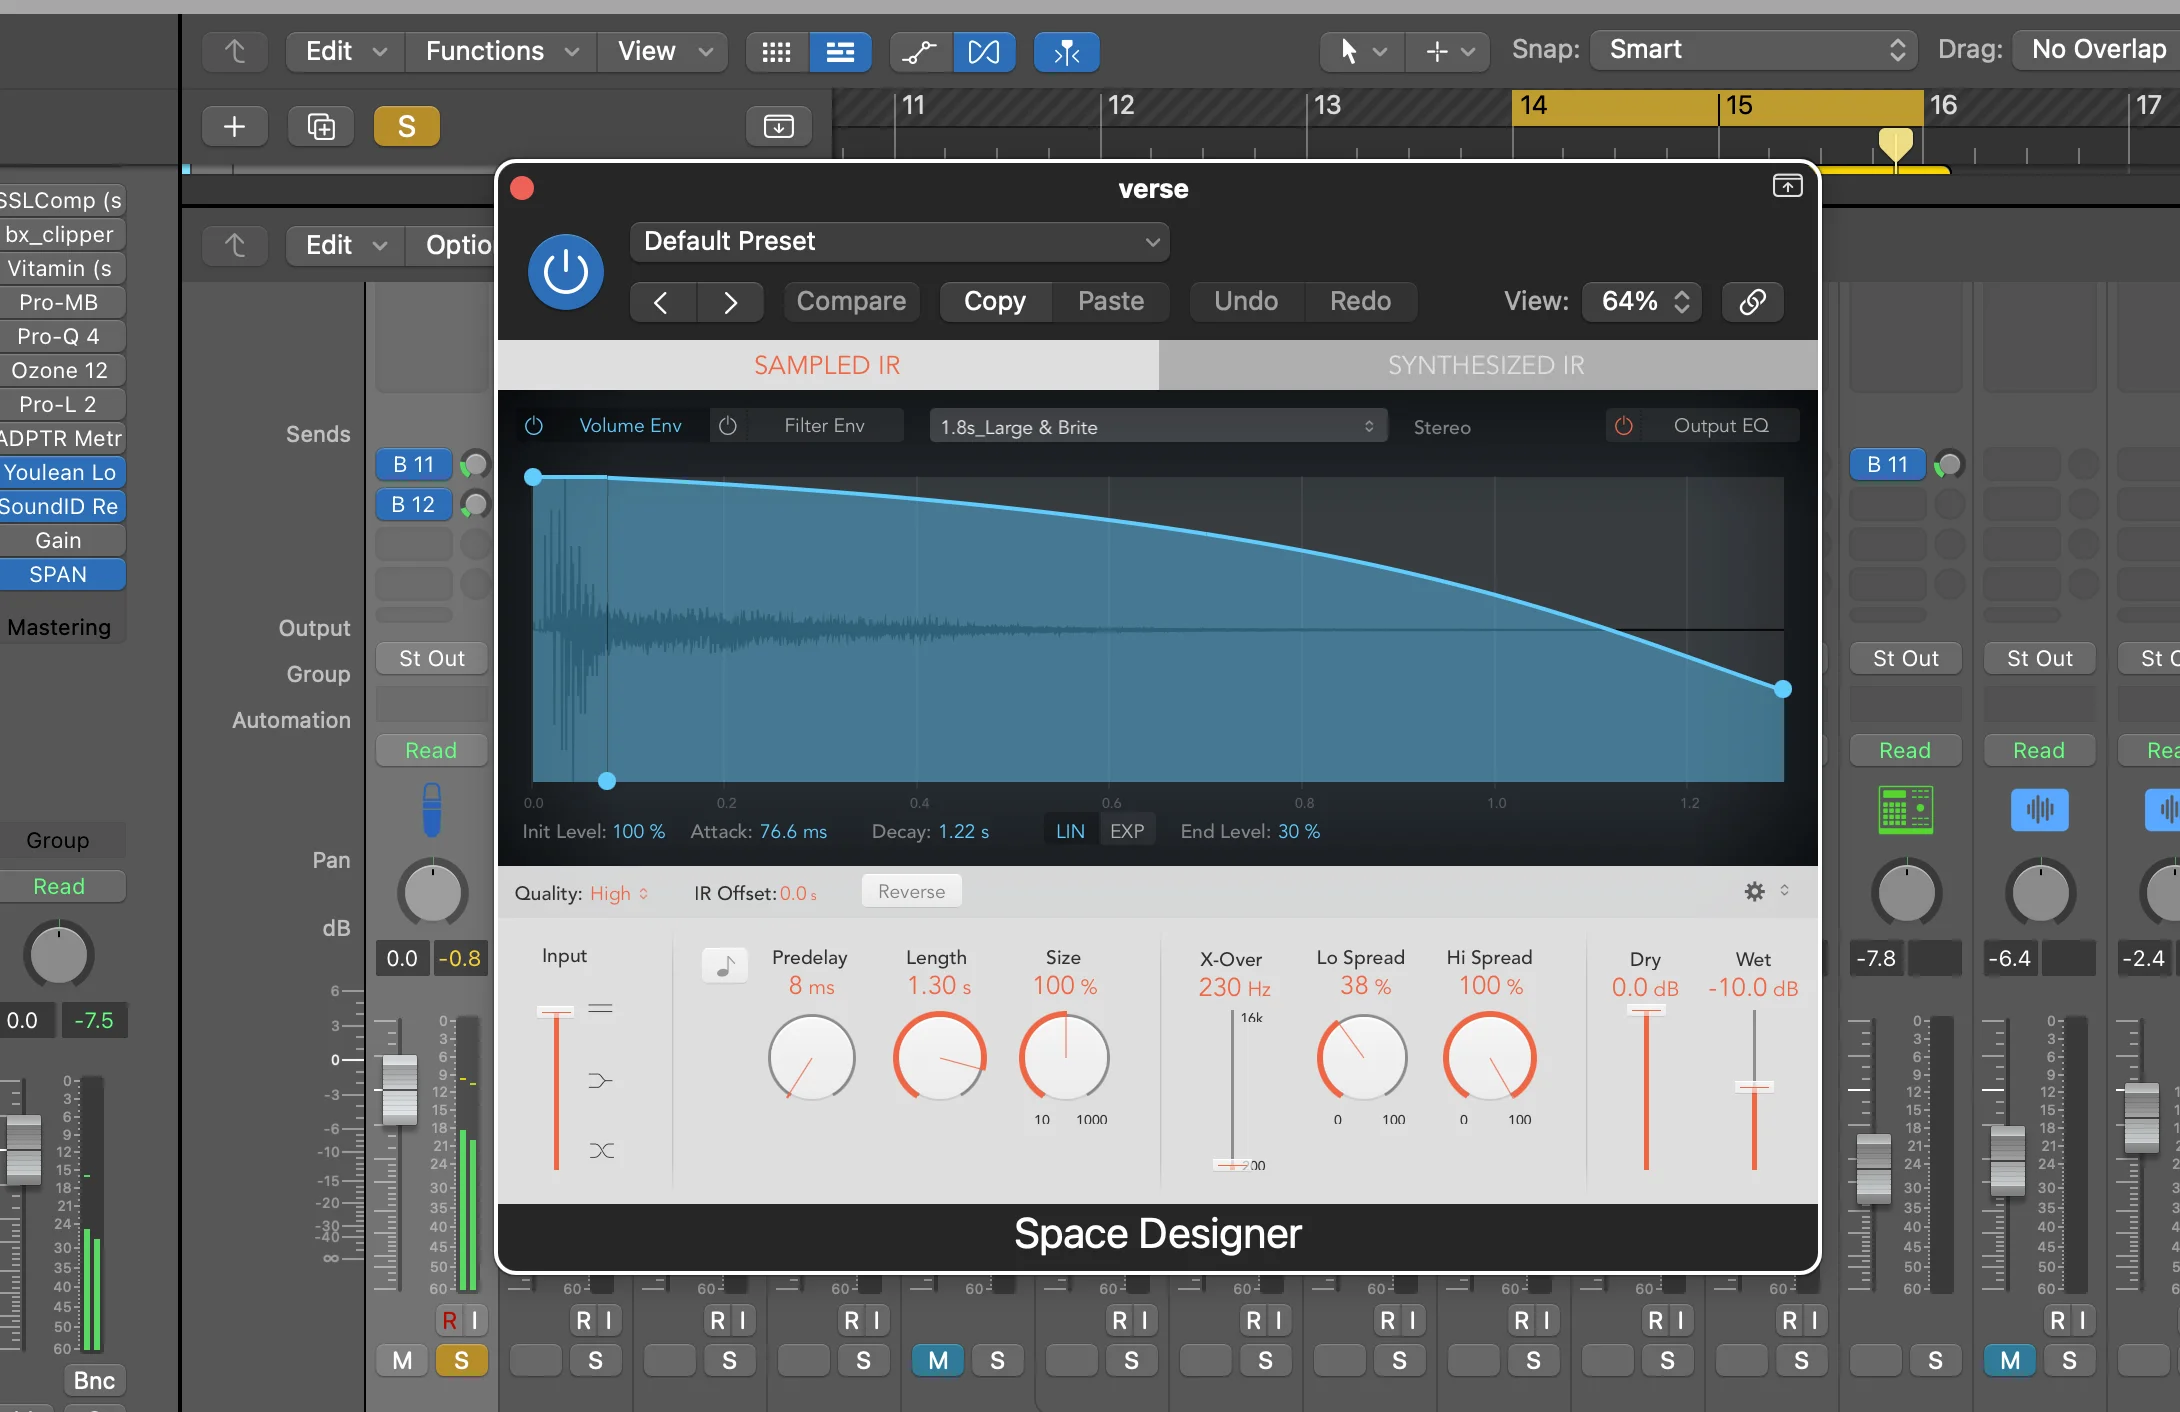The width and height of the screenshot is (2180, 1412).
Task: Adjust the Wet level slider
Action: pos(1754,1085)
